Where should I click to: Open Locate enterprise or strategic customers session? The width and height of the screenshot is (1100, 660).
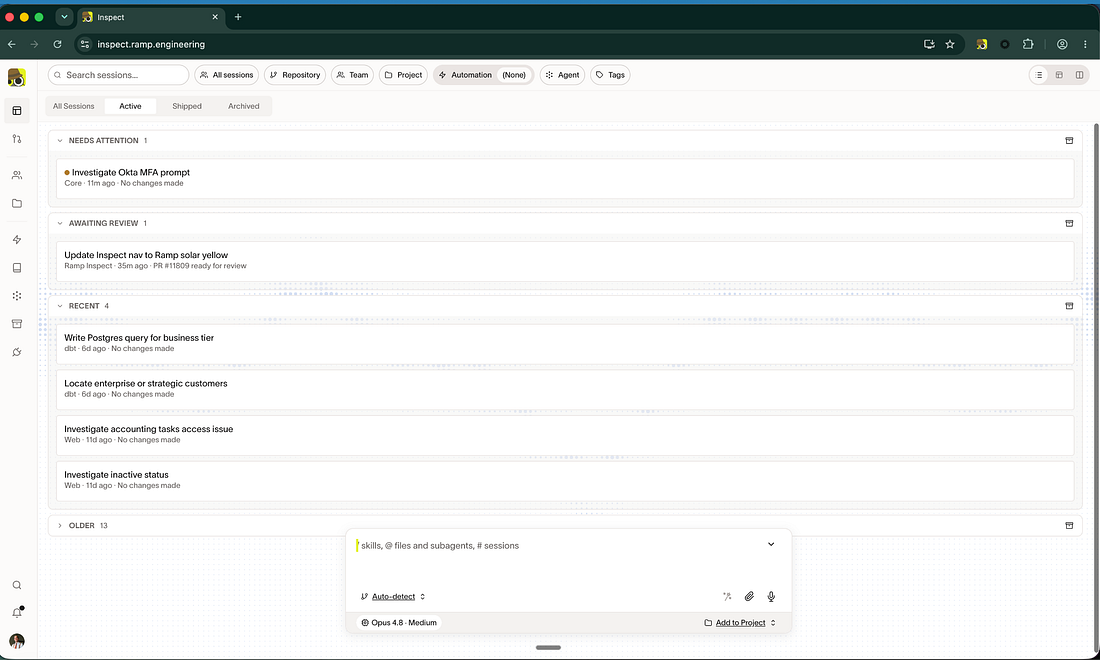[x=565, y=389]
